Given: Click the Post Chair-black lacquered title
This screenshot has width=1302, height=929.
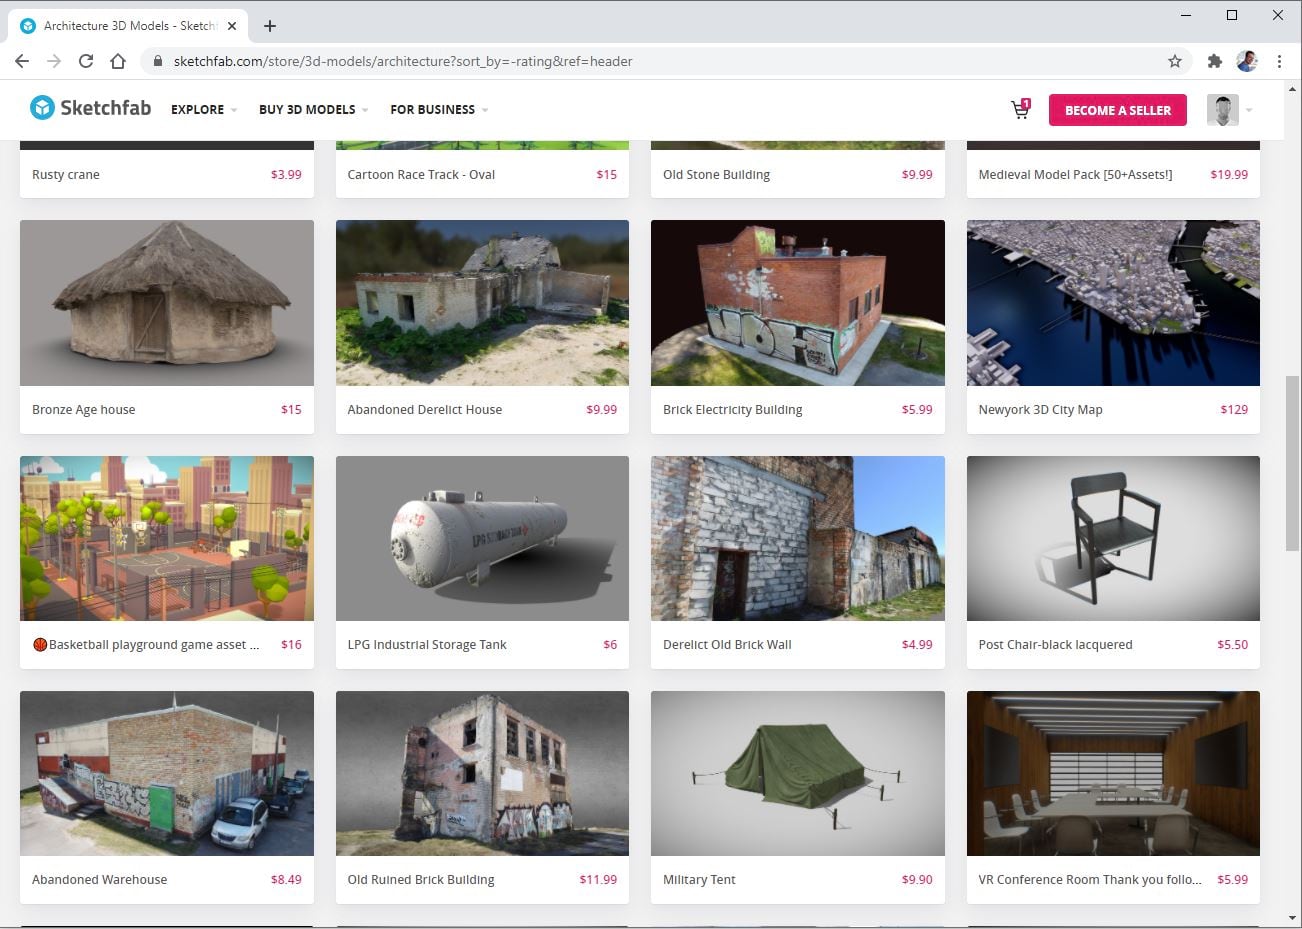Looking at the screenshot, I should coord(1055,645).
